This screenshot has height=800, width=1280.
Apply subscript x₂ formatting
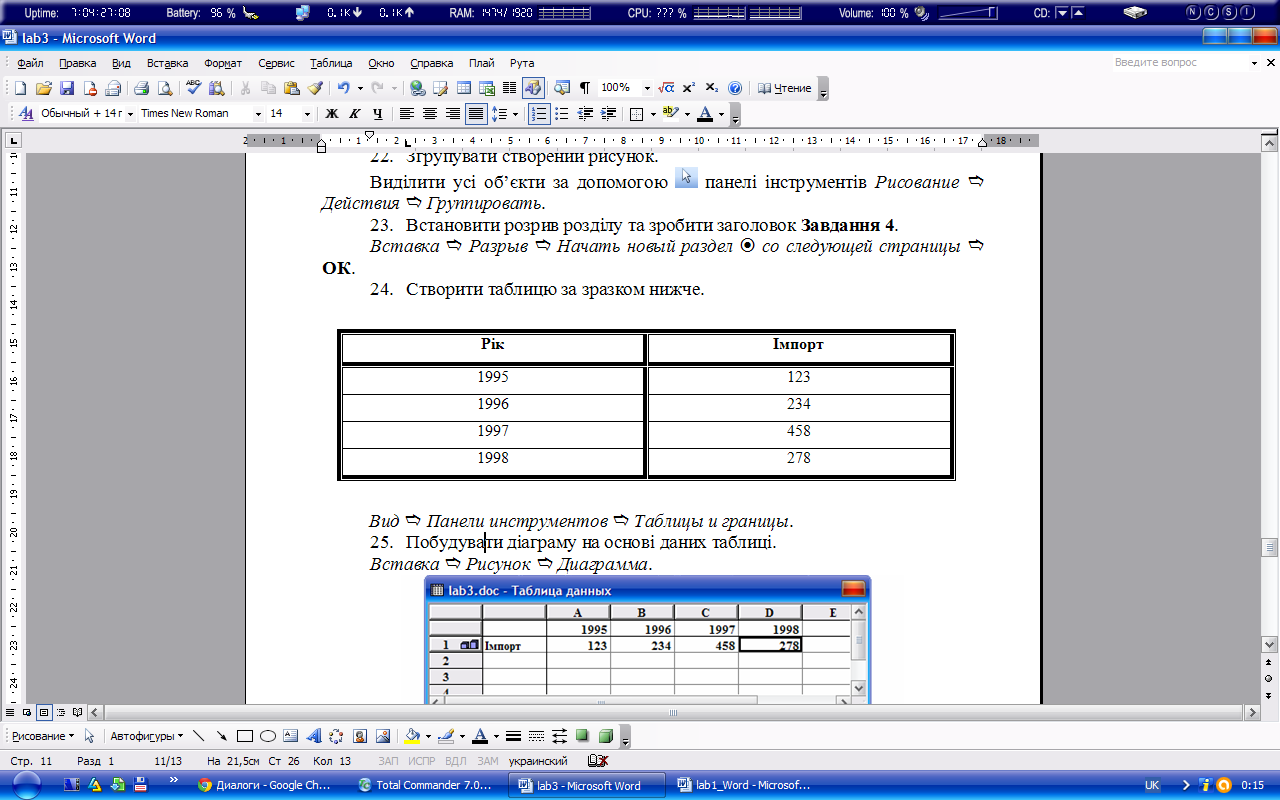[712, 88]
